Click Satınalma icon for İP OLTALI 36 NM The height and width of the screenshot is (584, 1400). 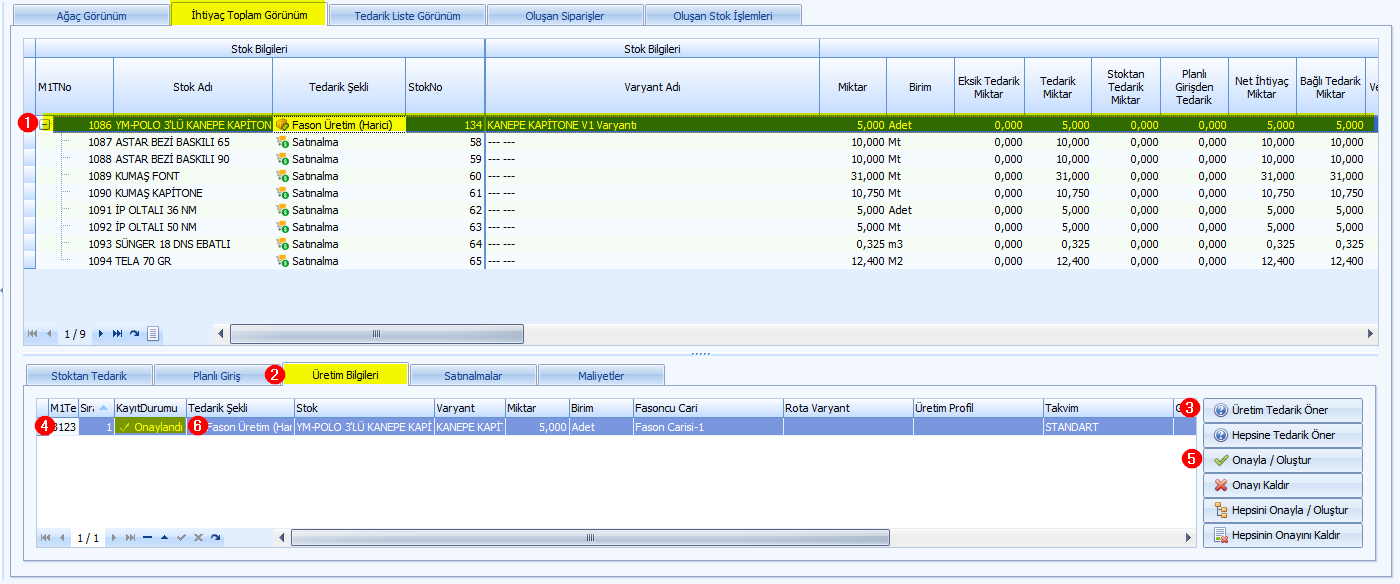point(283,210)
